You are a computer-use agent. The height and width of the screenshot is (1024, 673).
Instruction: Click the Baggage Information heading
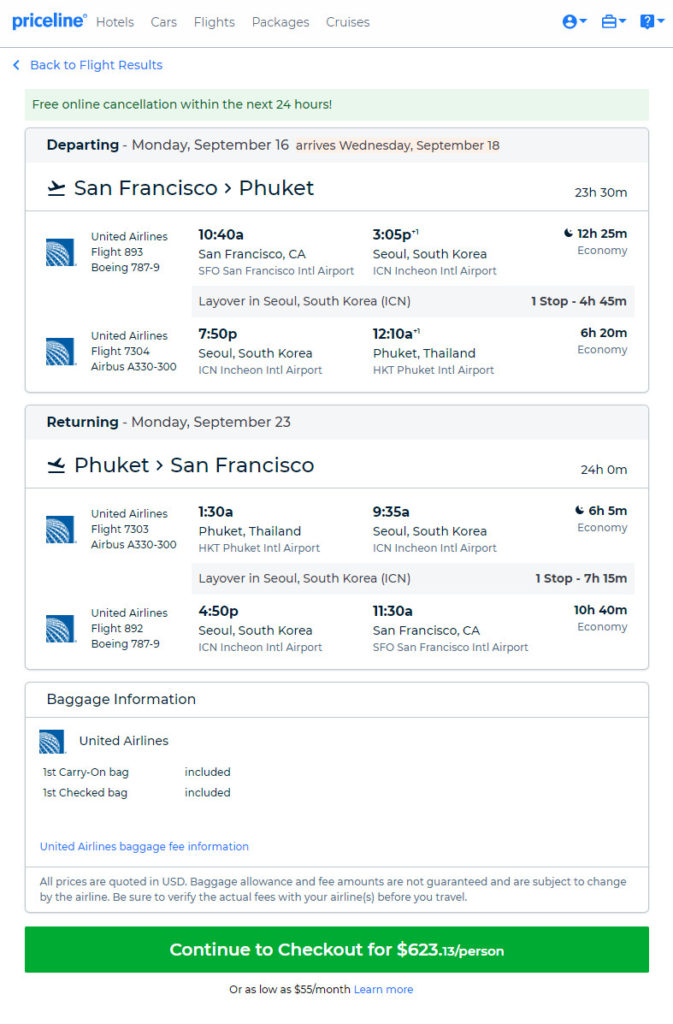click(121, 699)
